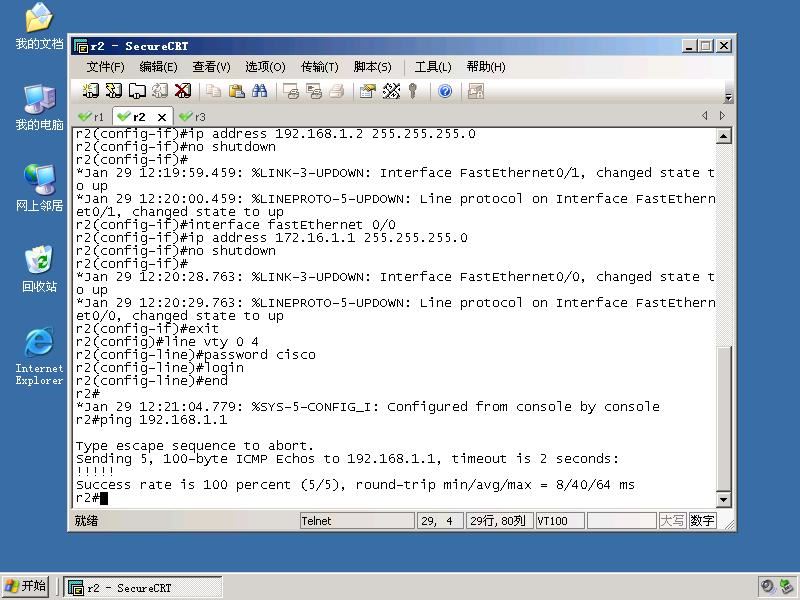Click the Copy toolbar icon

point(213,91)
